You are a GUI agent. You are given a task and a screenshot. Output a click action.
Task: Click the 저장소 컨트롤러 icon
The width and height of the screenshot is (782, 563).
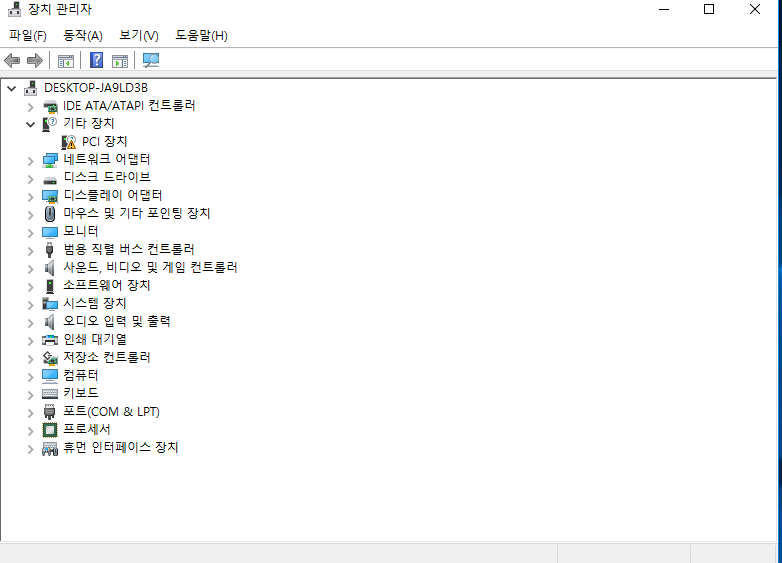[x=50, y=358]
